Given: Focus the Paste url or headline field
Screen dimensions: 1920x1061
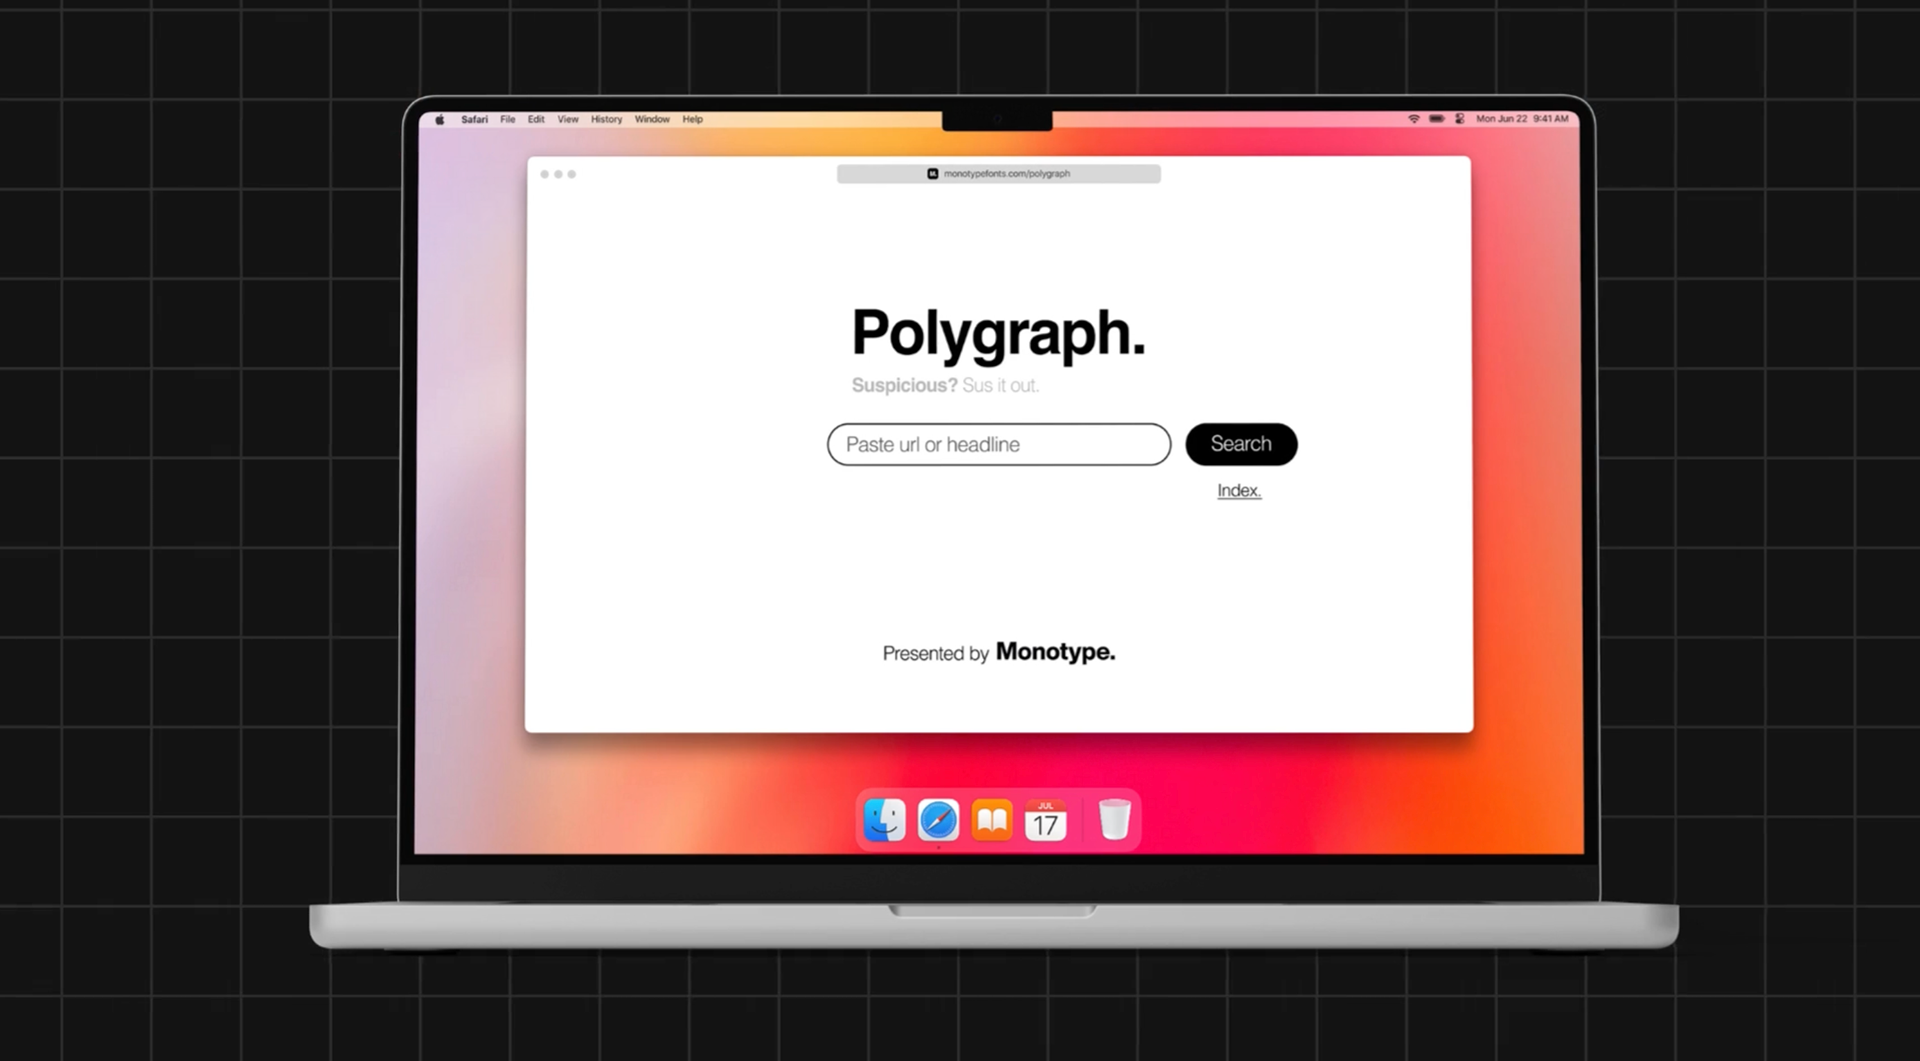Looking at the screenshot, I should coord(998,444).
